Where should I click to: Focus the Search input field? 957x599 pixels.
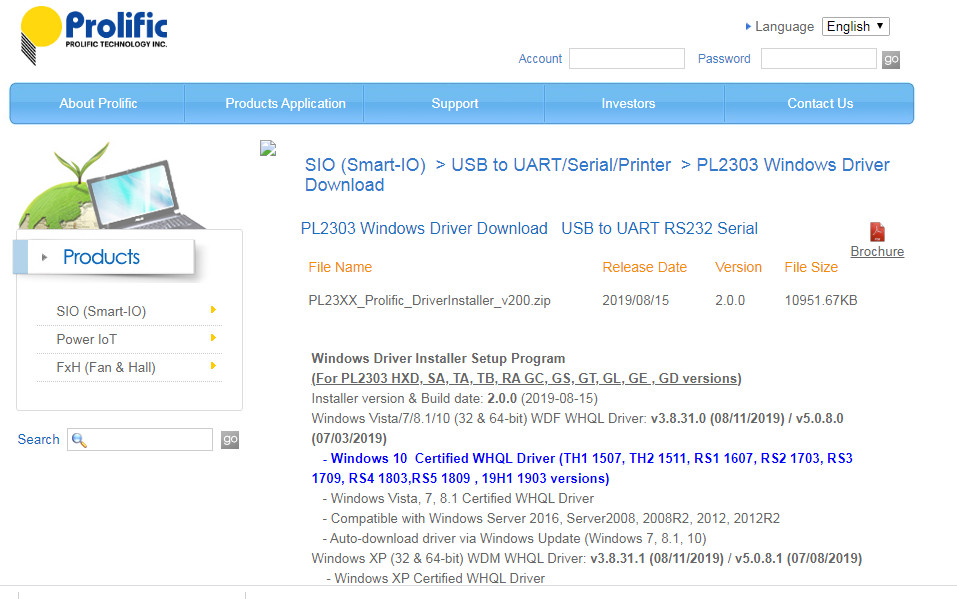pos(140,440)
